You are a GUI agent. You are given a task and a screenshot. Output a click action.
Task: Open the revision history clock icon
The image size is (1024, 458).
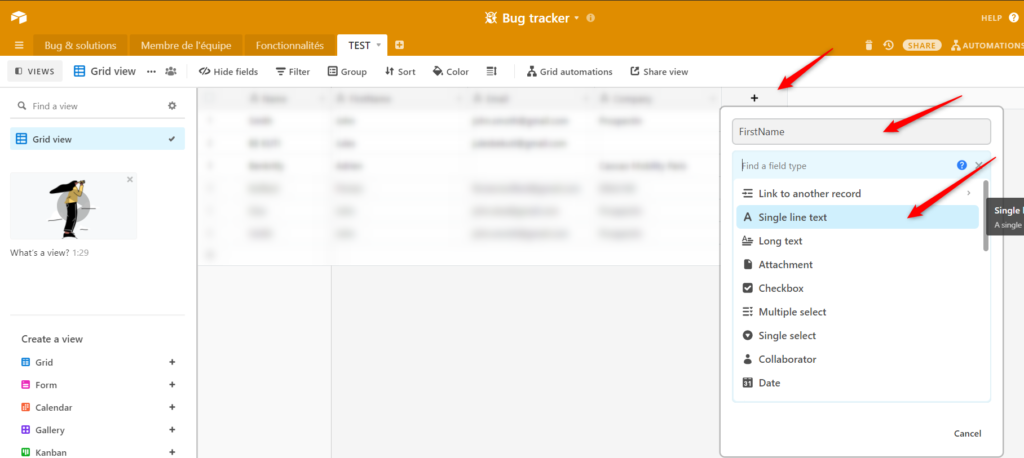pyautogui.click(x=888, y=45)
